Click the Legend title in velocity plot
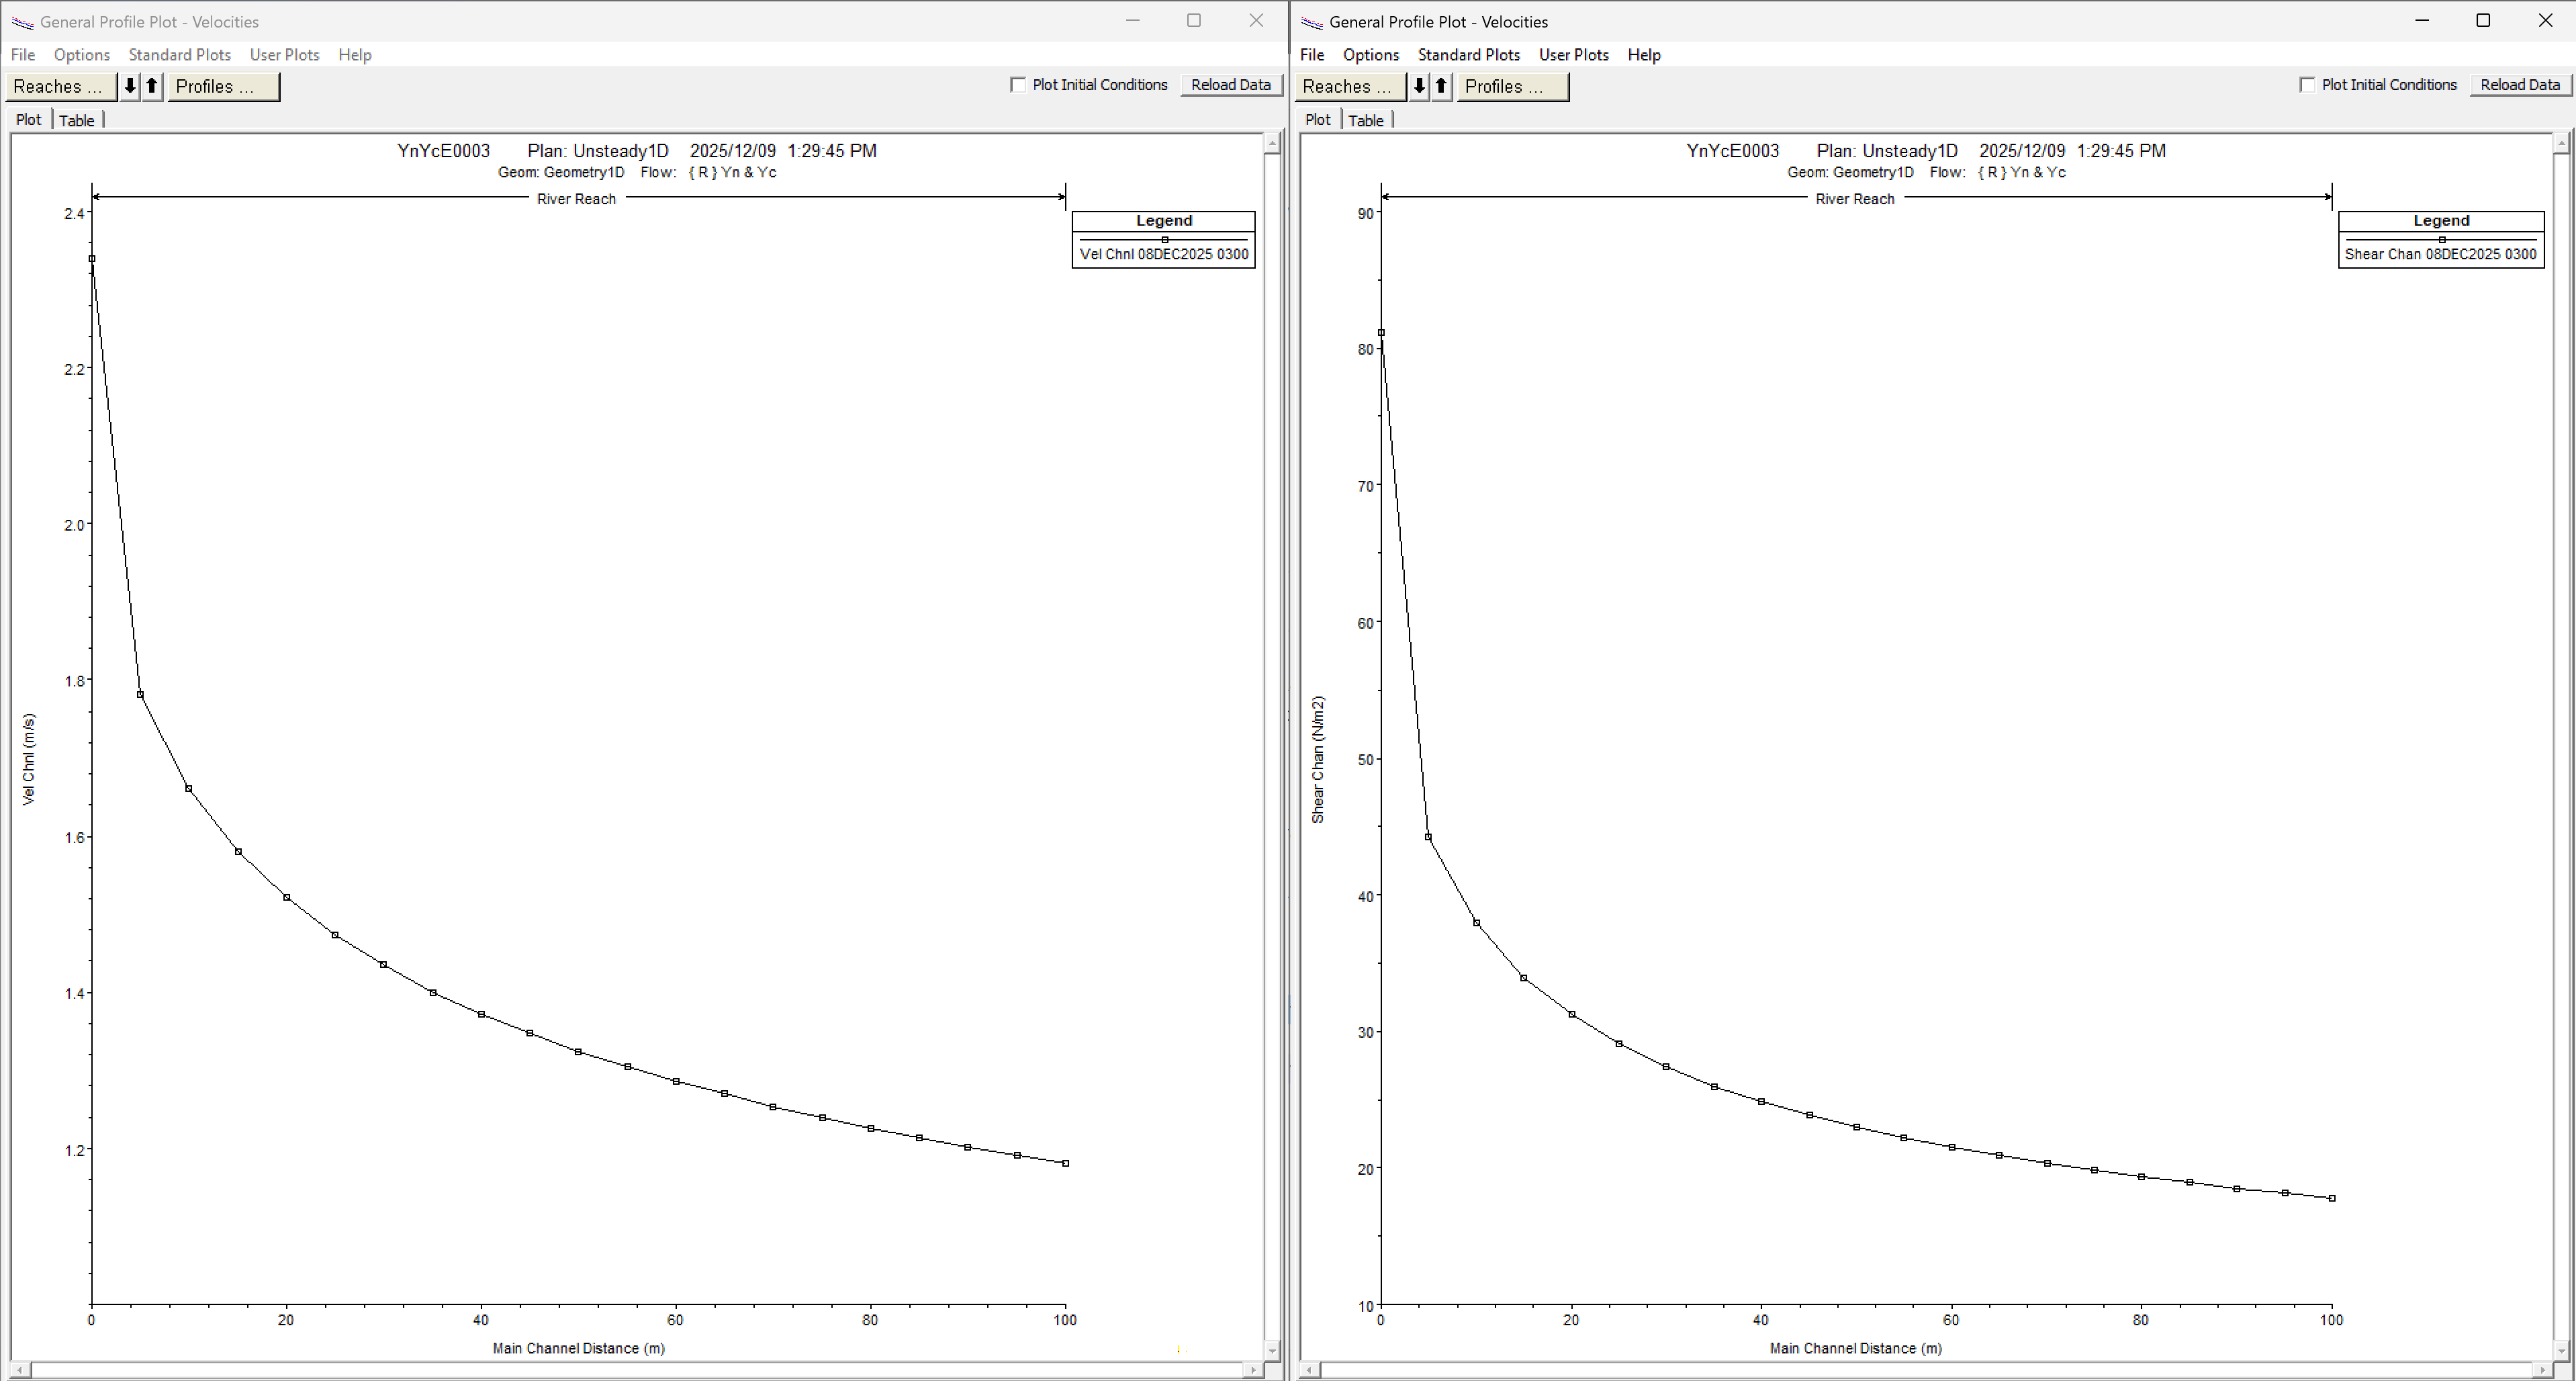 click(1164, 221)
